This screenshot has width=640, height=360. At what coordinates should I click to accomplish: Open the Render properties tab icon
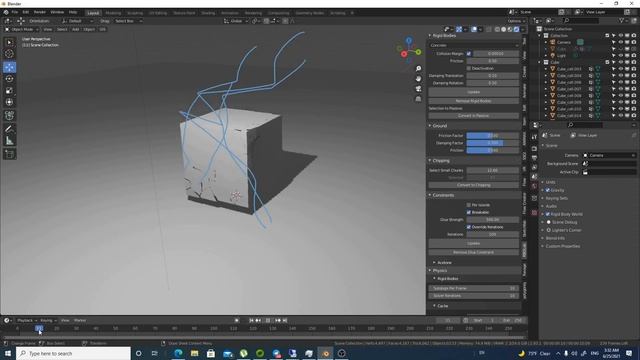534,149
